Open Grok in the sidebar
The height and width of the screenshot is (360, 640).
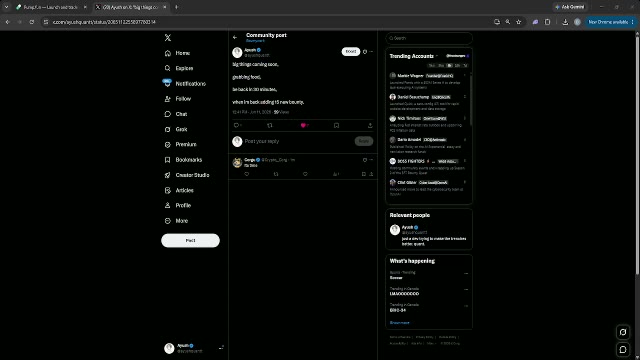pos(176,129)
